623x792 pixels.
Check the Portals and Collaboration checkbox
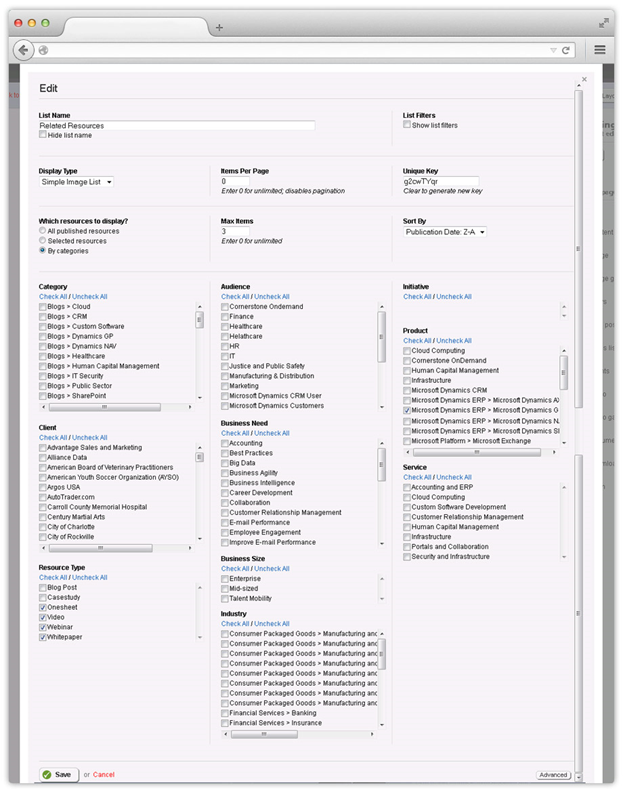click(x=407, y=547)
